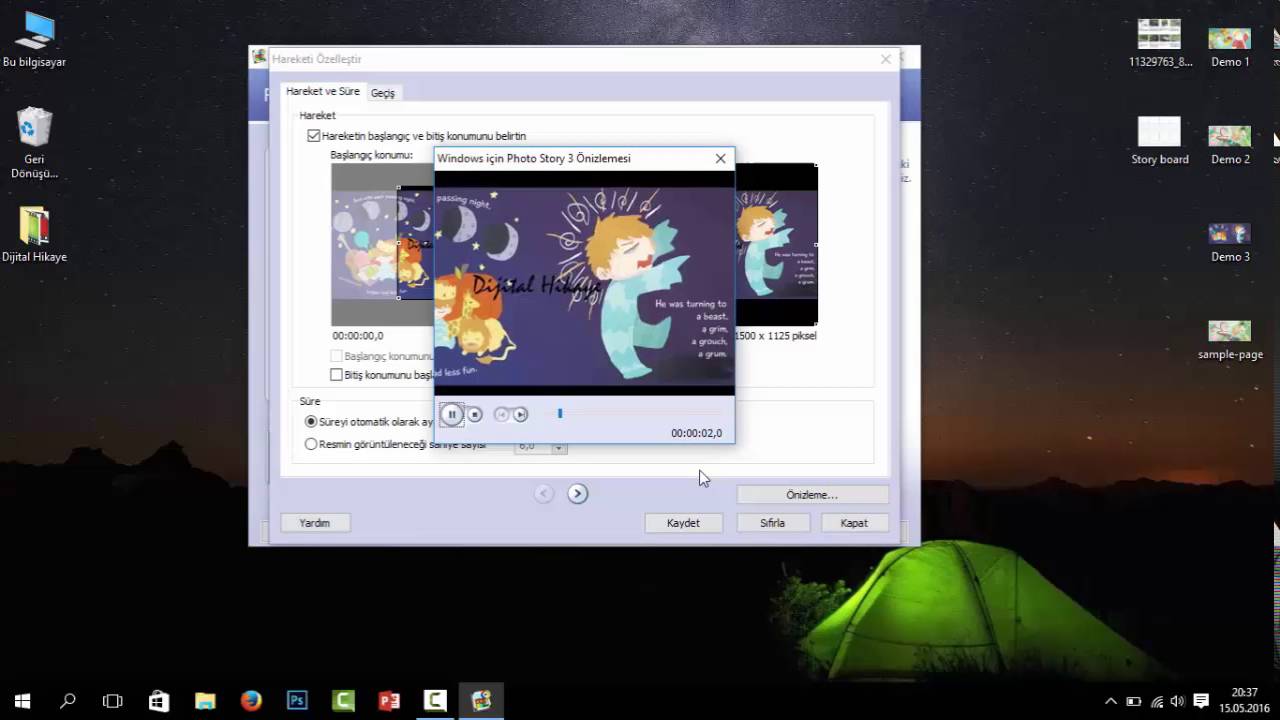Click the Photo Story taskbar icon
The image size is (1280, 720).
pyautogui.click(x=481, y=701)
